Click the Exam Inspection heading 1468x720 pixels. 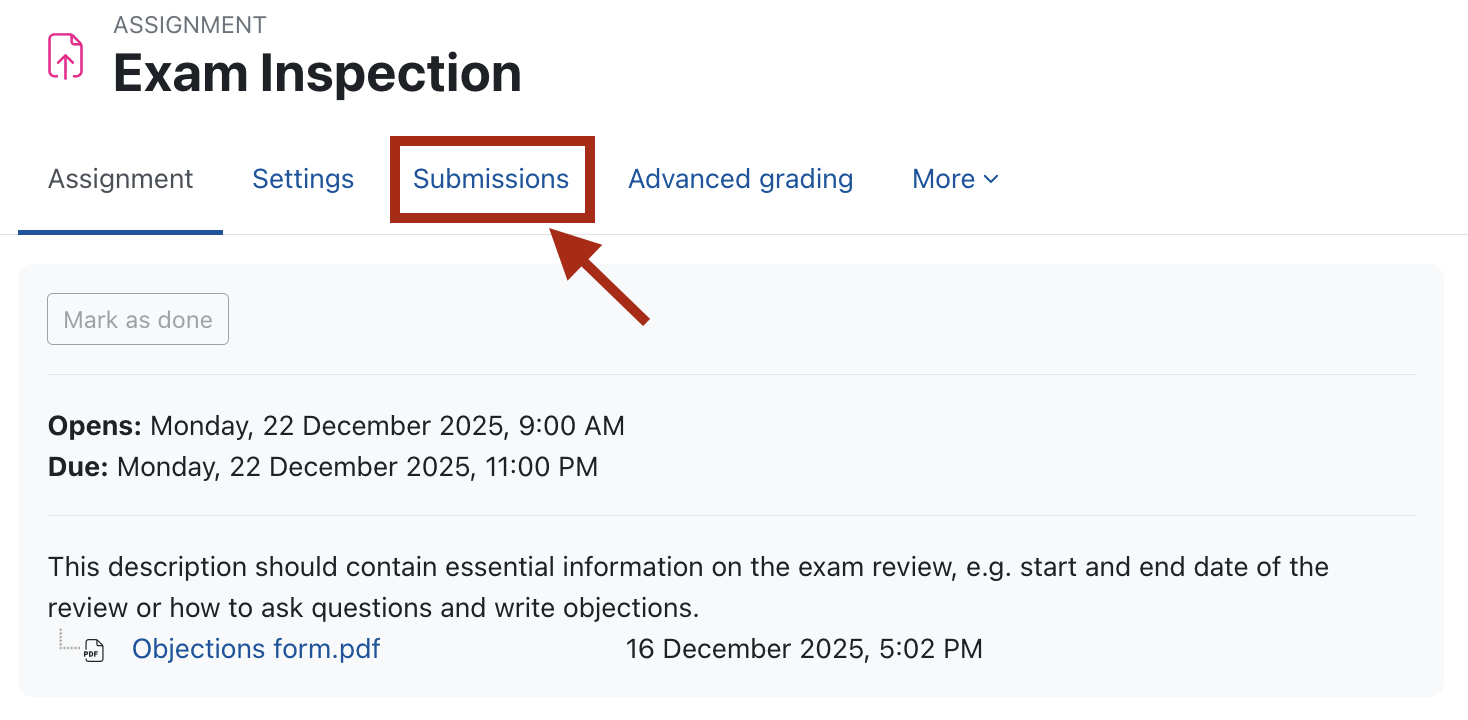[317, 73]
